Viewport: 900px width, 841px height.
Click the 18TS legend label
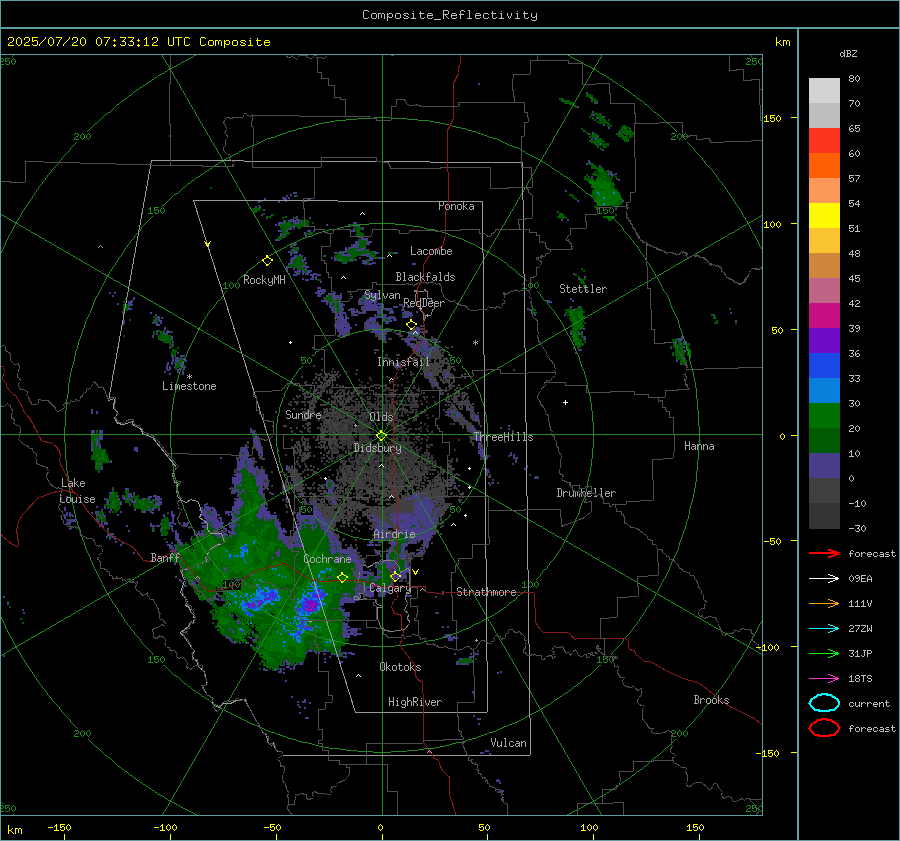pos(860,679)
